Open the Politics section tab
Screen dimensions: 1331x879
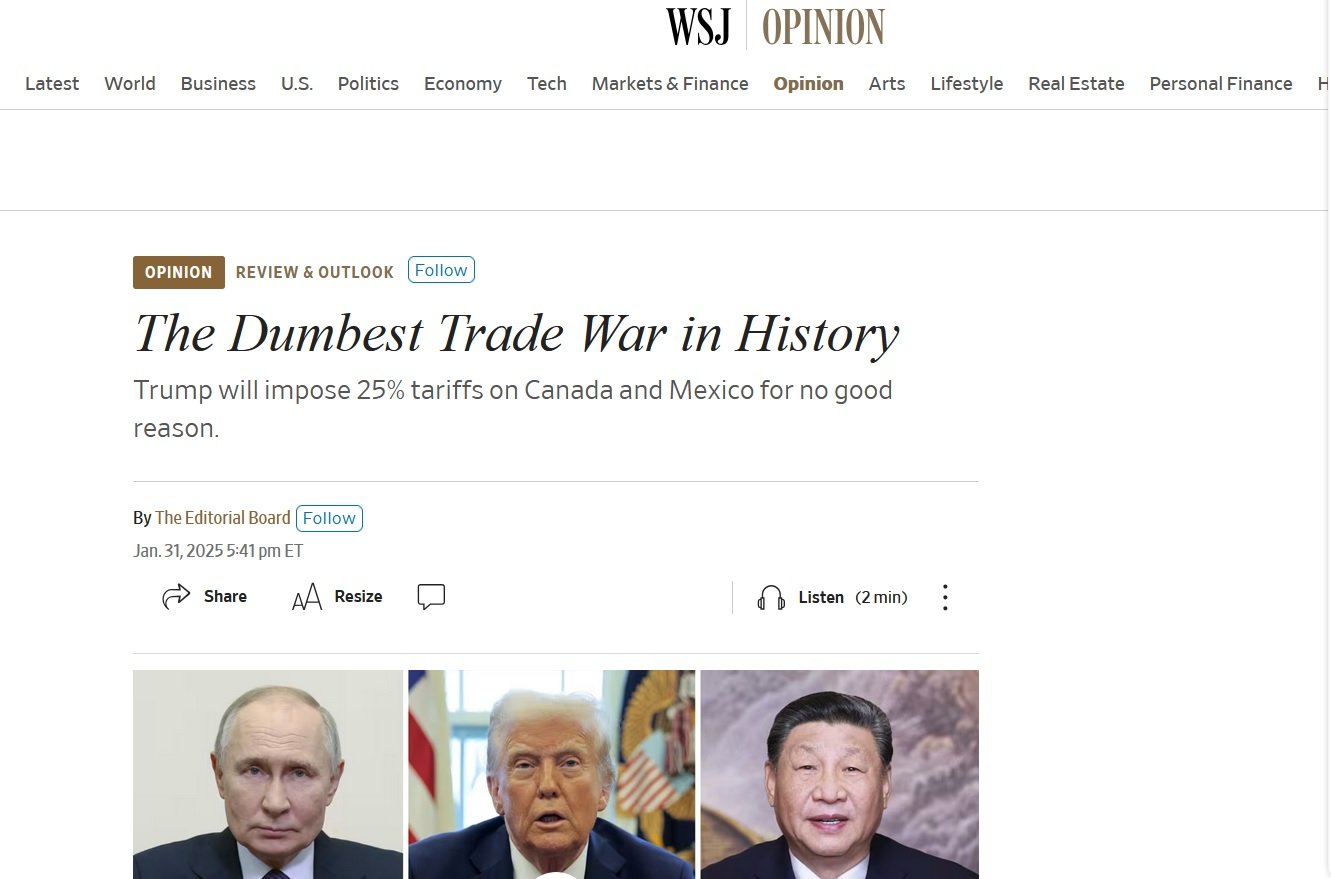click(x=368, y=84)
